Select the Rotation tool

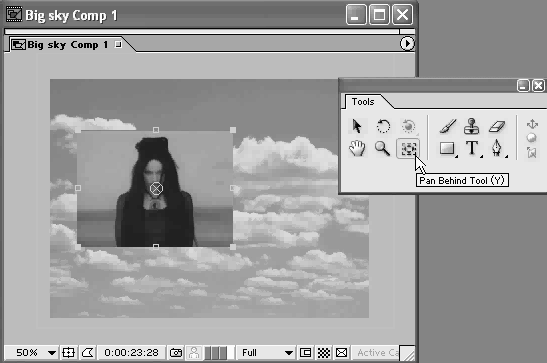click(383, 126)
